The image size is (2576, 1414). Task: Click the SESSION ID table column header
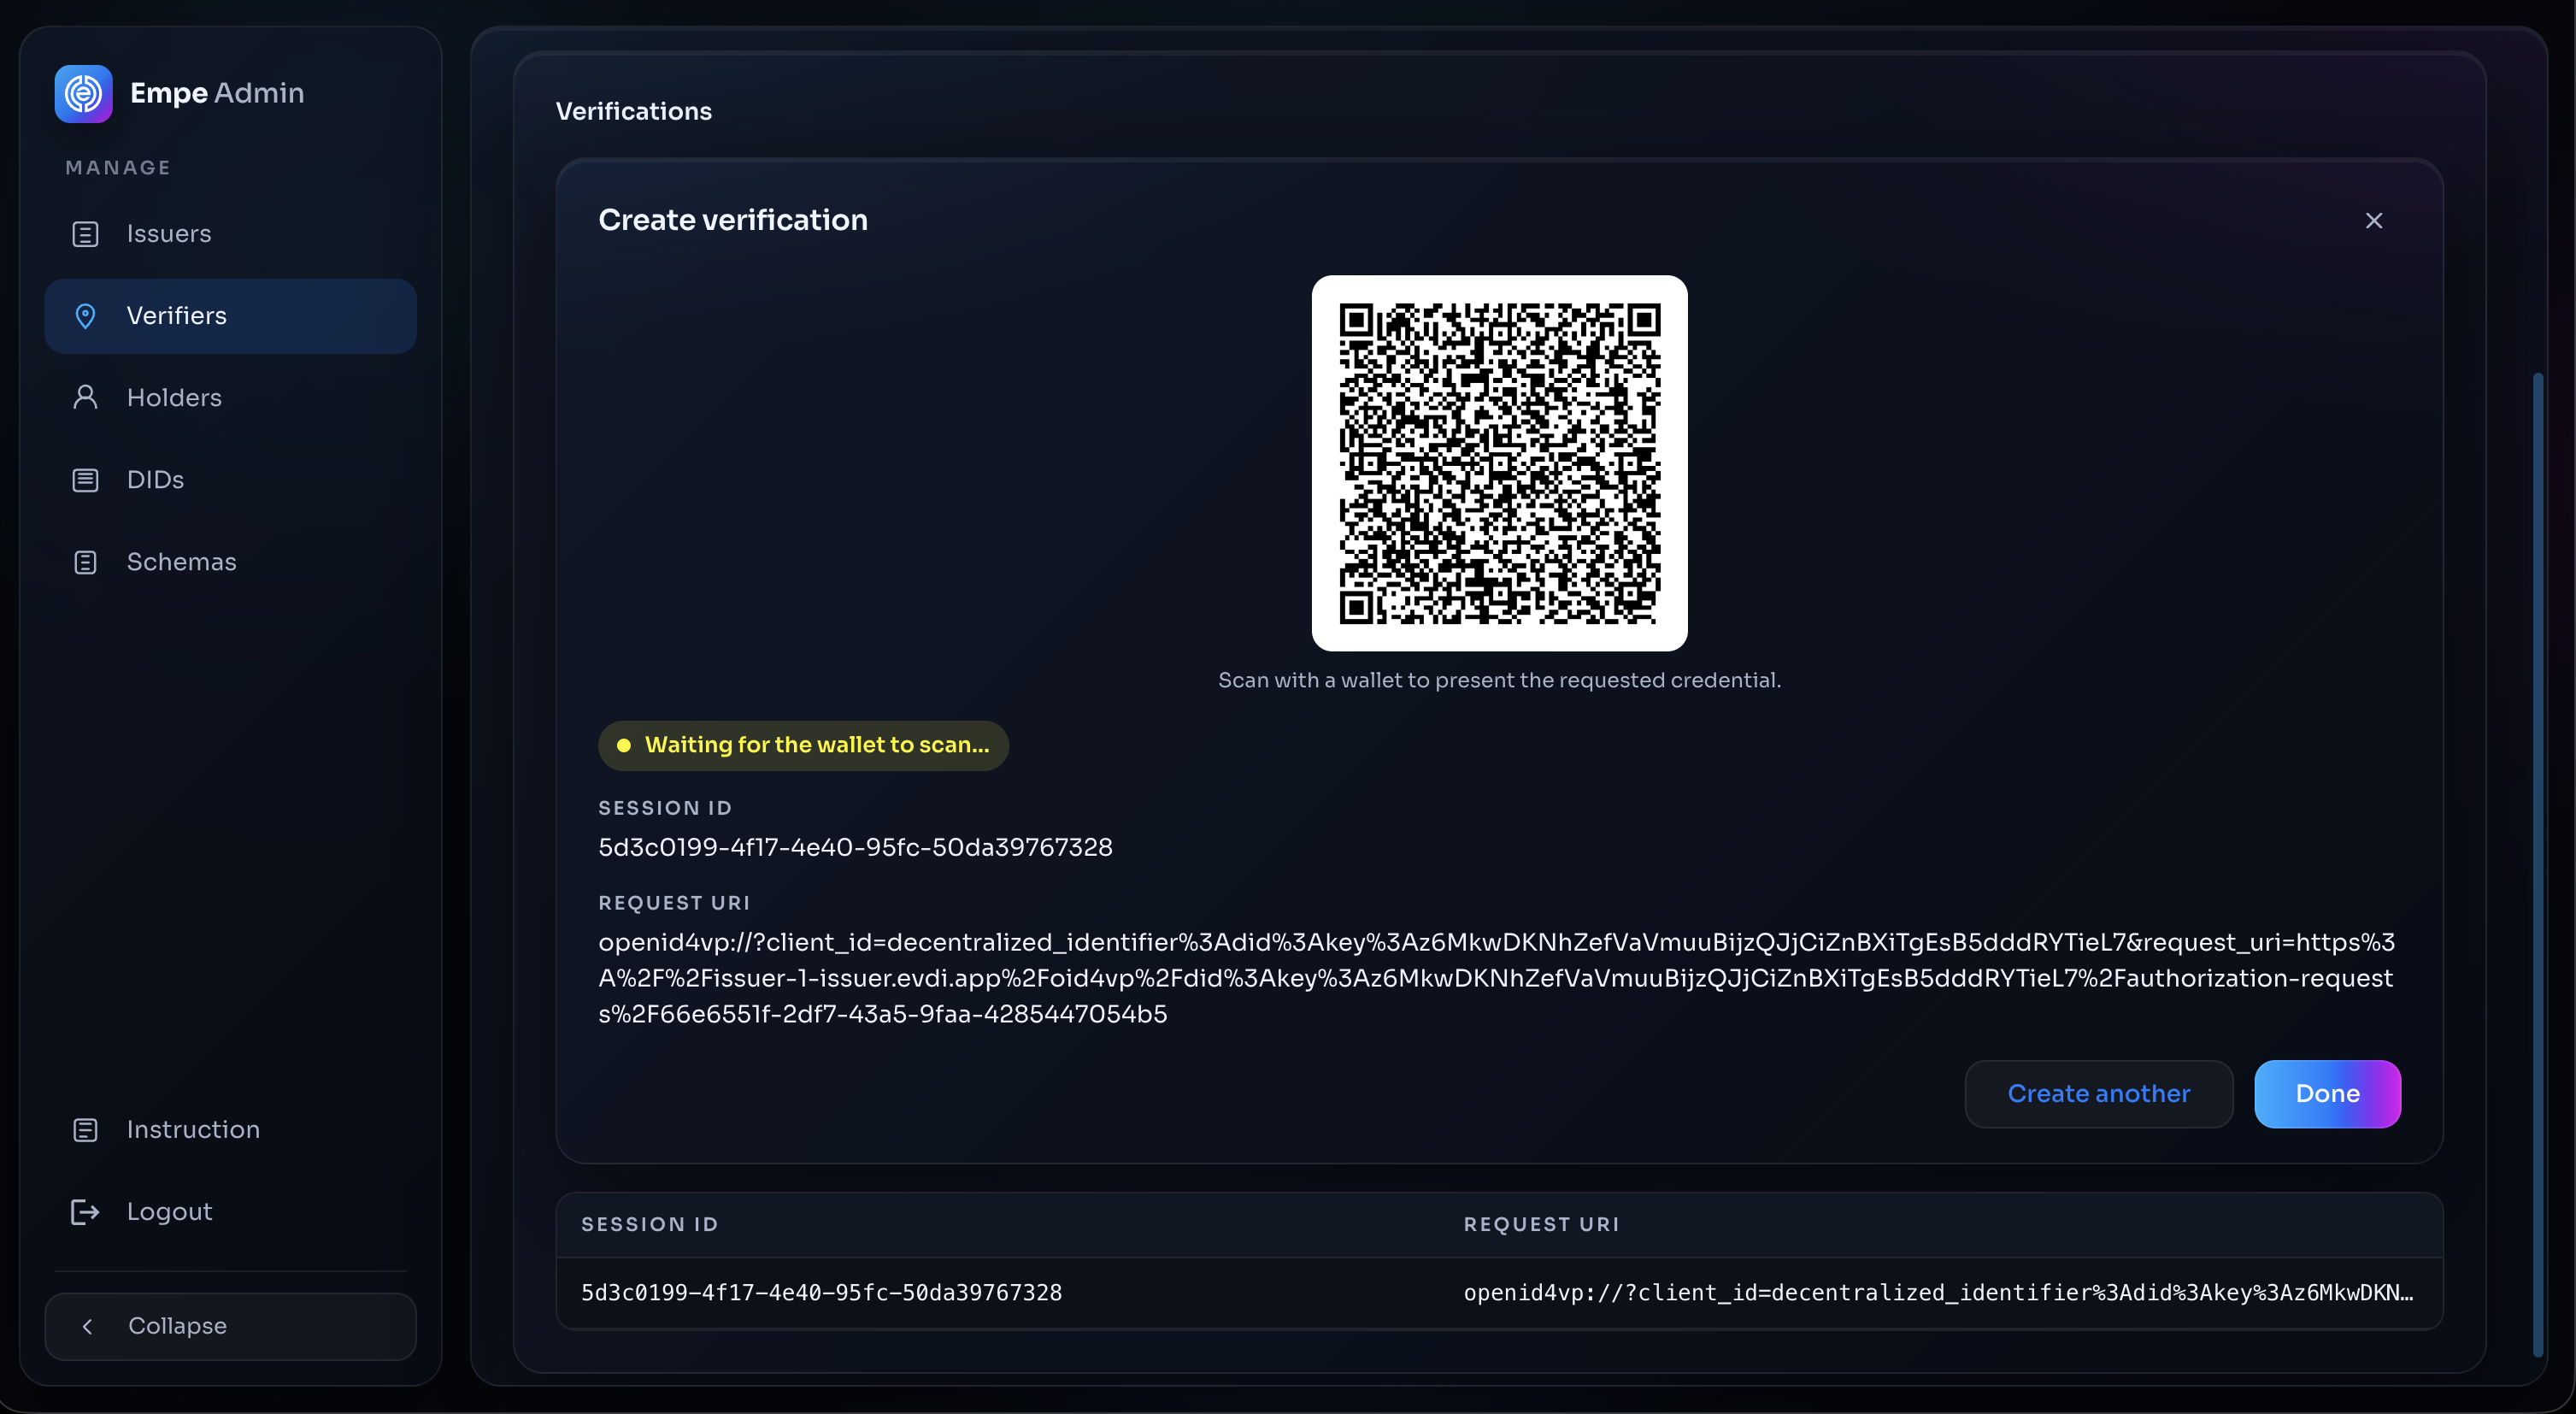click(x=650, y=1225)
